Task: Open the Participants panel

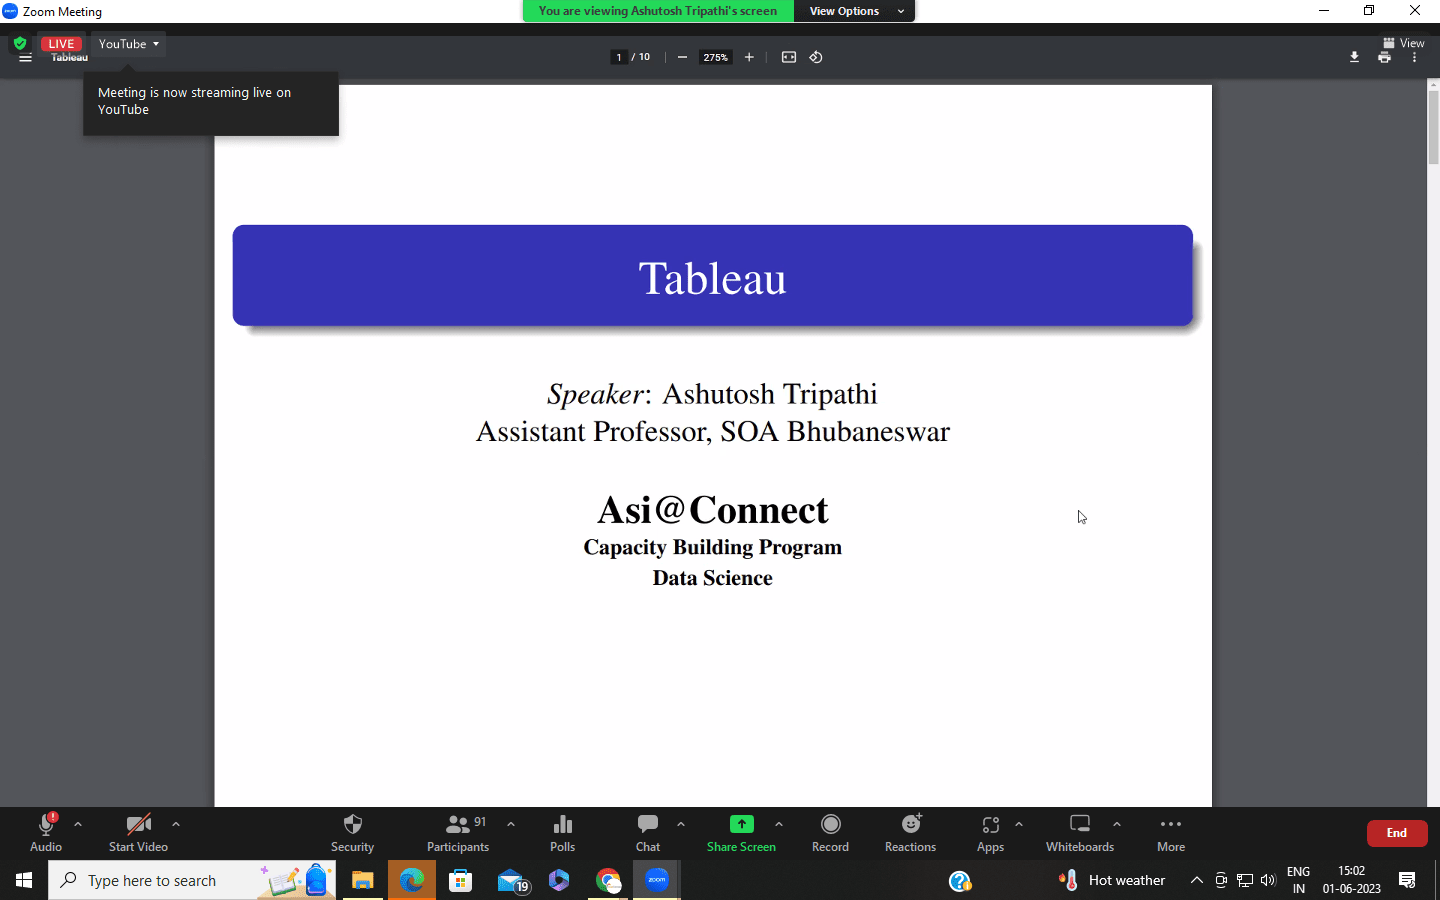Action: [458, 833]
